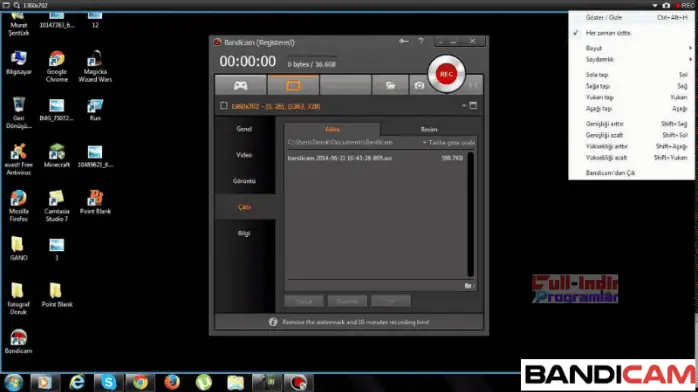The image size is (698, 392).
Task: Choose Sağa taşı from the menu
Action: pyautogui.click(x=631, y=86)
